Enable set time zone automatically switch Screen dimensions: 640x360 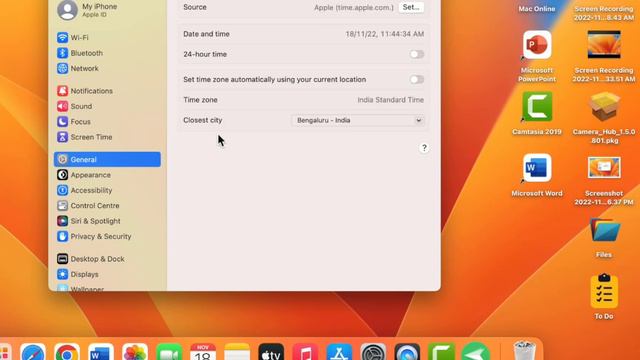[417, 80]
